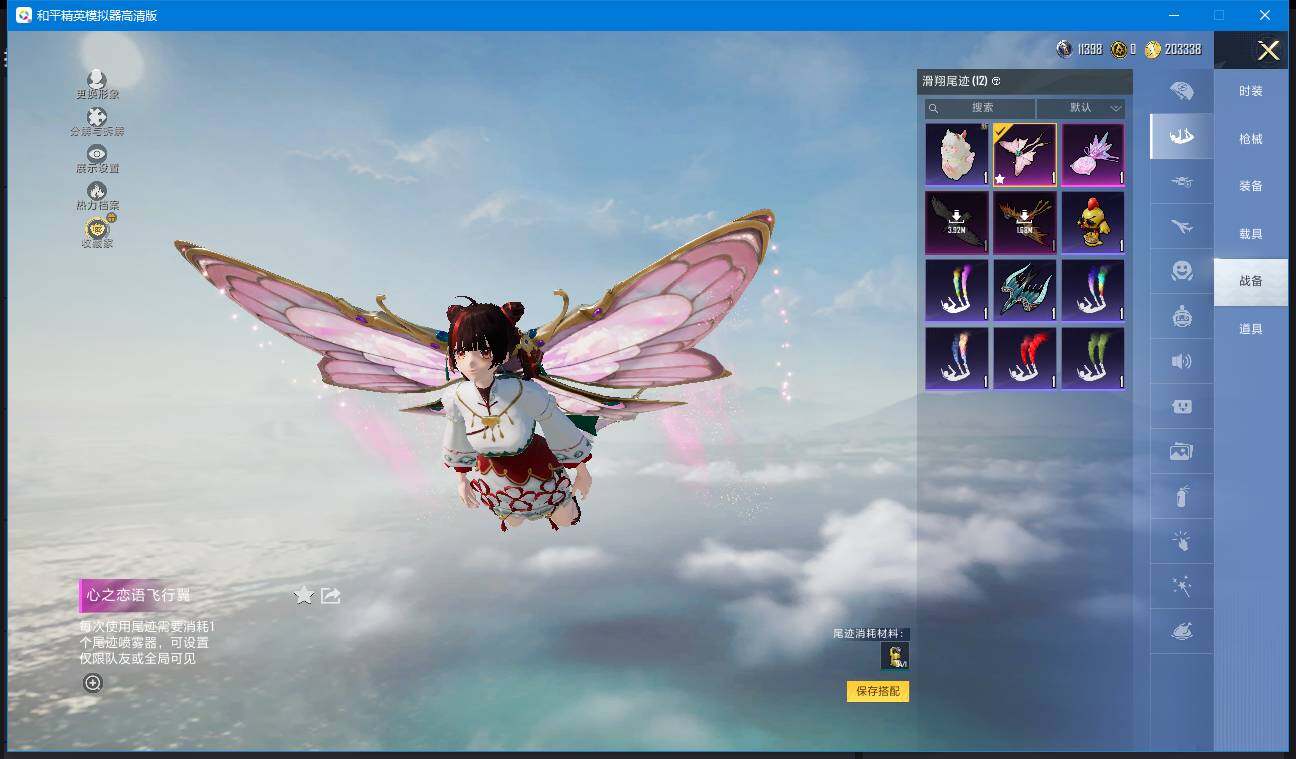
Task: Open the clapping hand category icon
Action: 1181,541
